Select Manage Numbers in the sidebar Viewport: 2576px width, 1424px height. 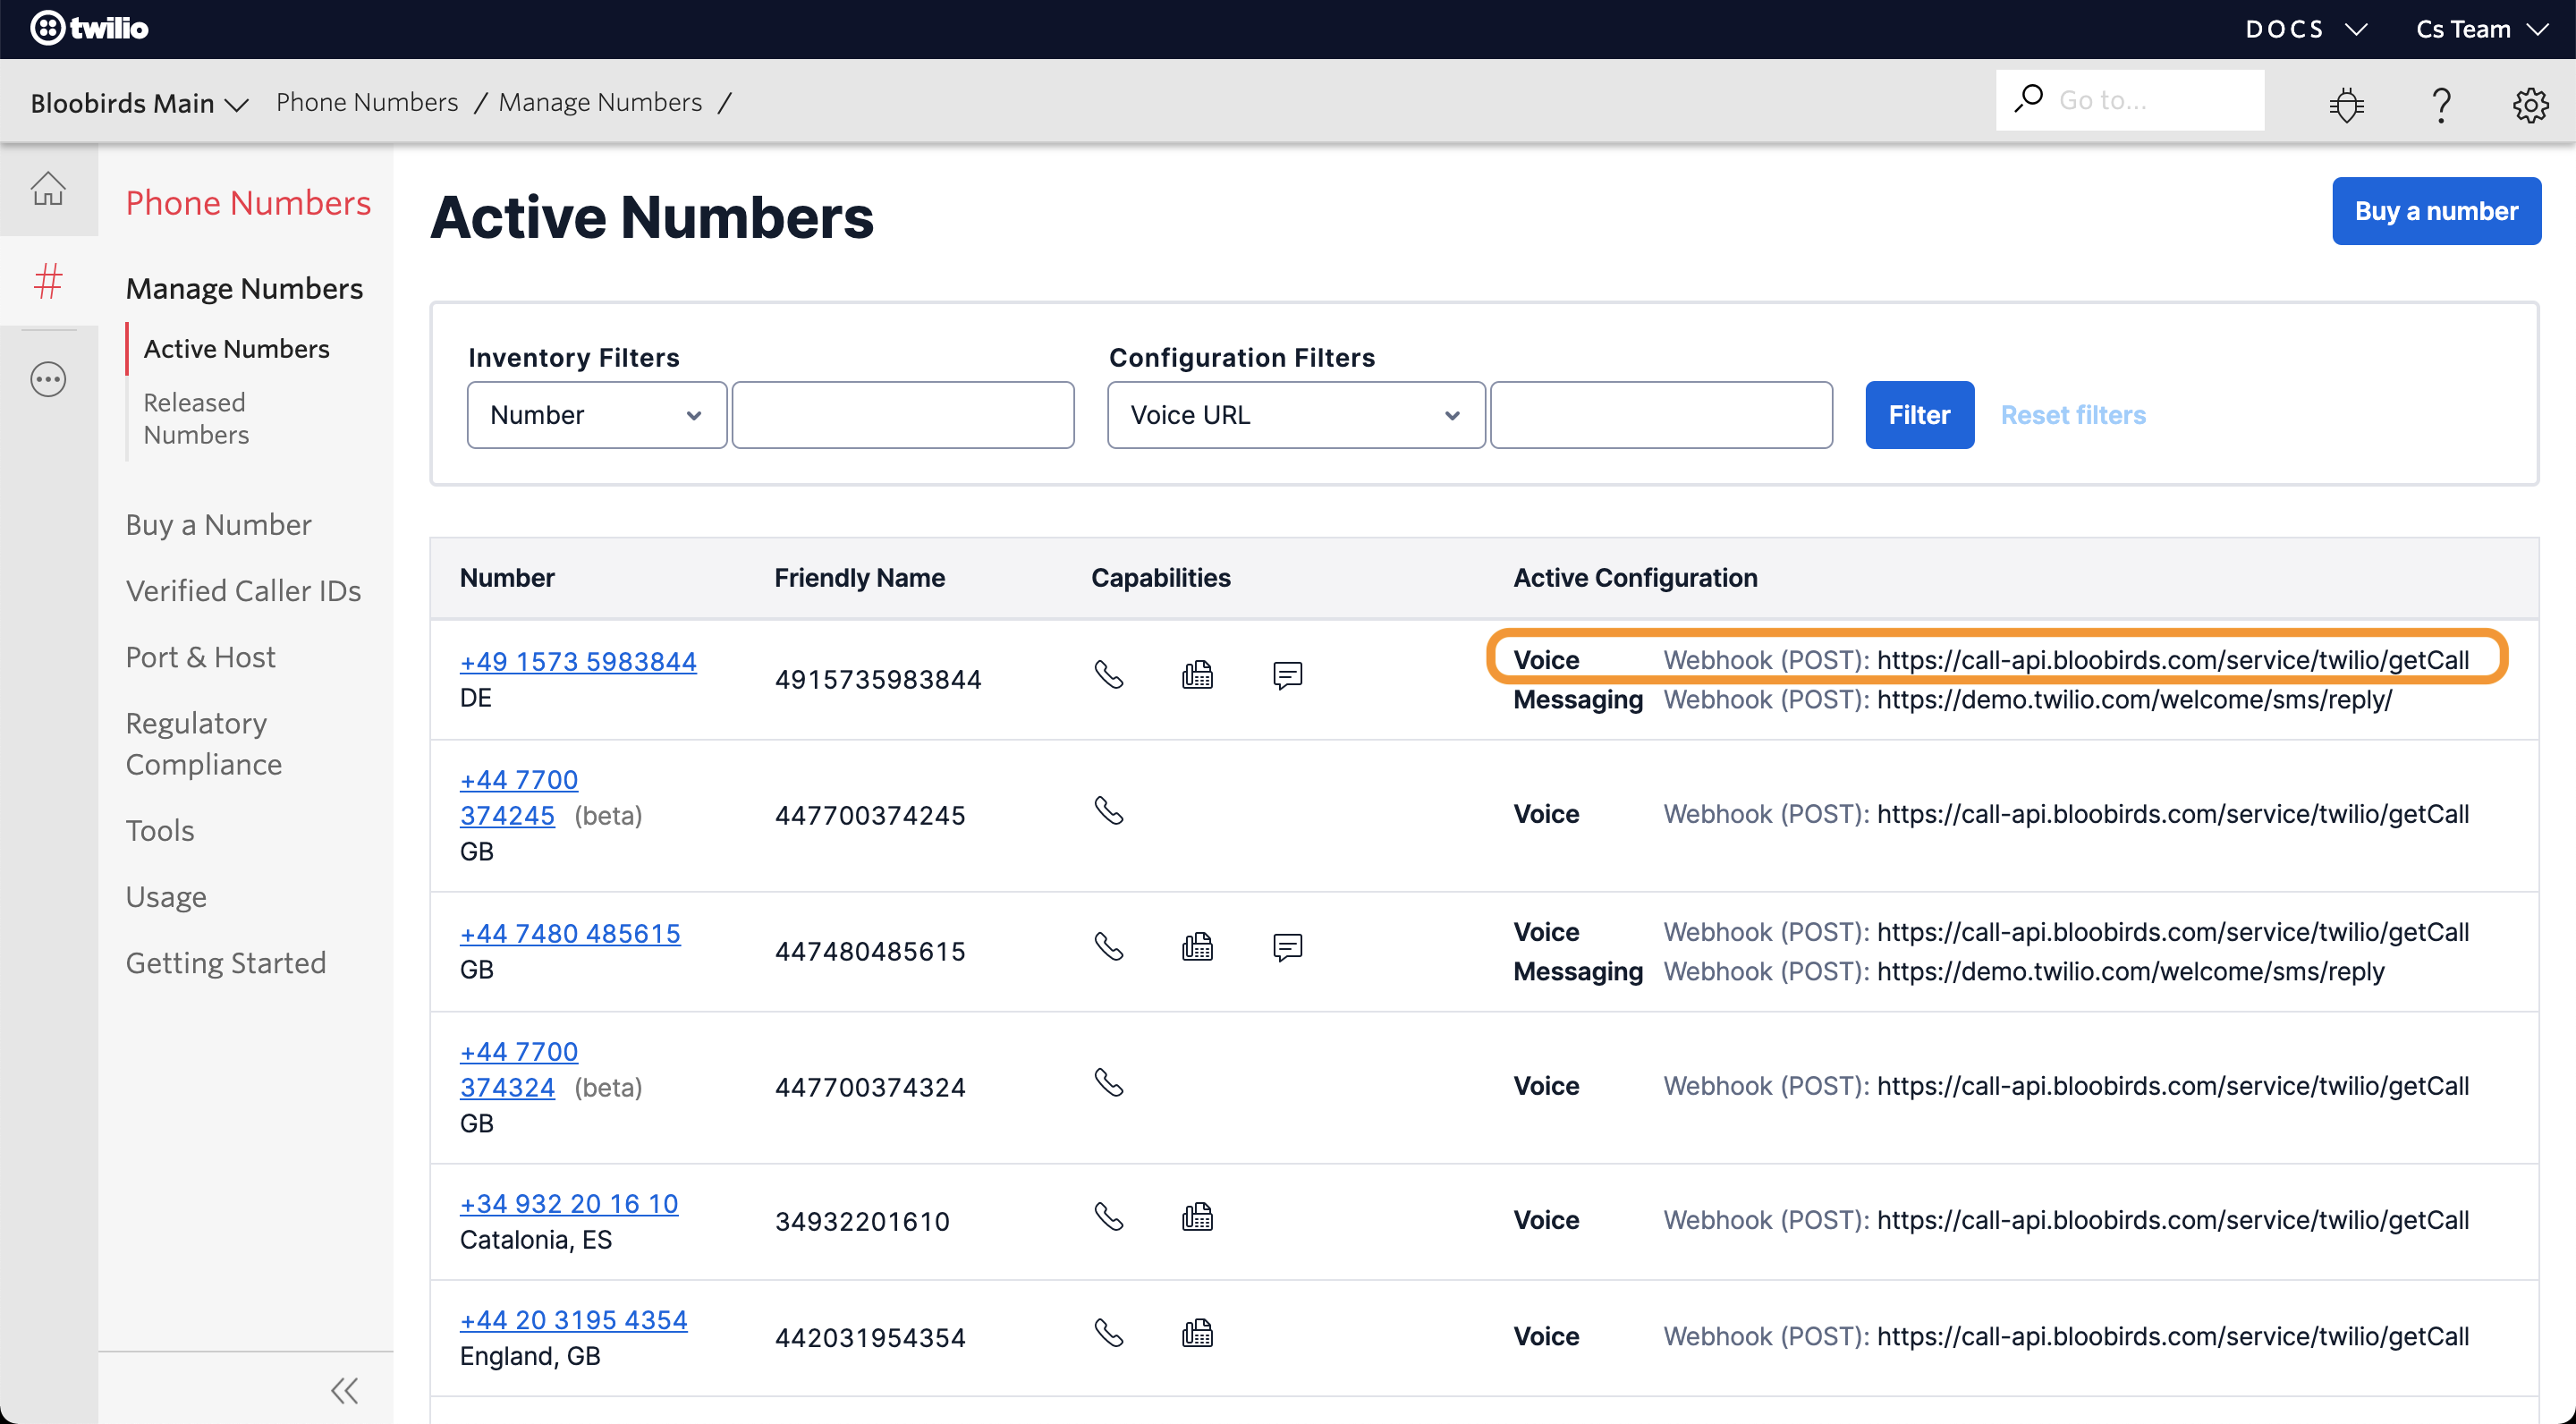pos(244,289)
